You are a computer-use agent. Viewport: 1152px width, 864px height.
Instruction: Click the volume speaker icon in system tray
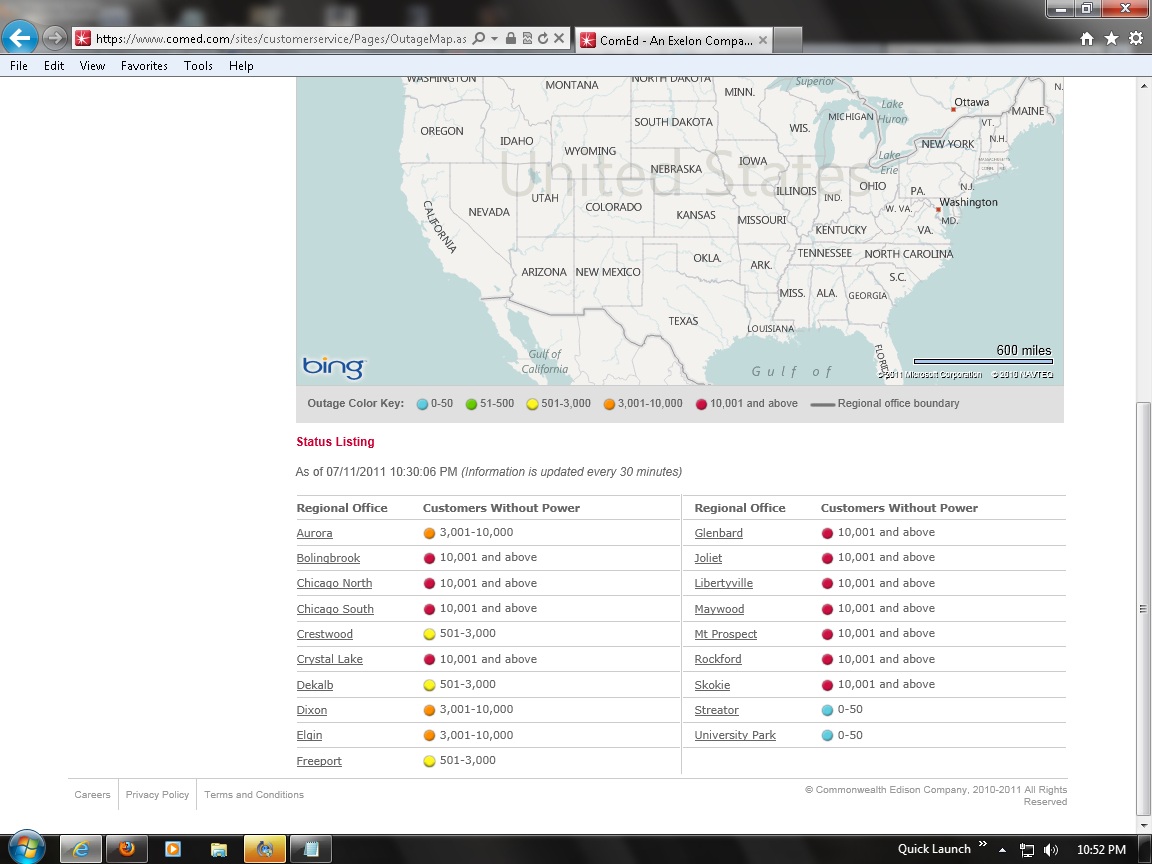click(x=1050, y=850)
